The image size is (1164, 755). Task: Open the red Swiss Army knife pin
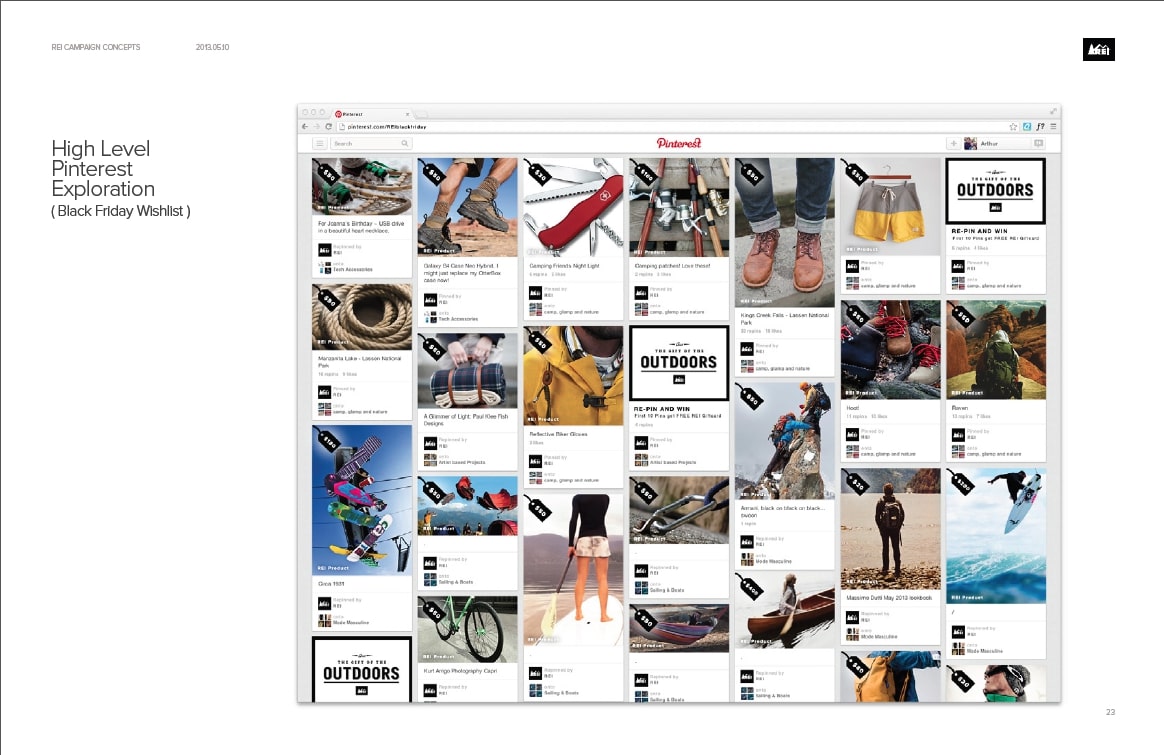[x=573, y=207]
